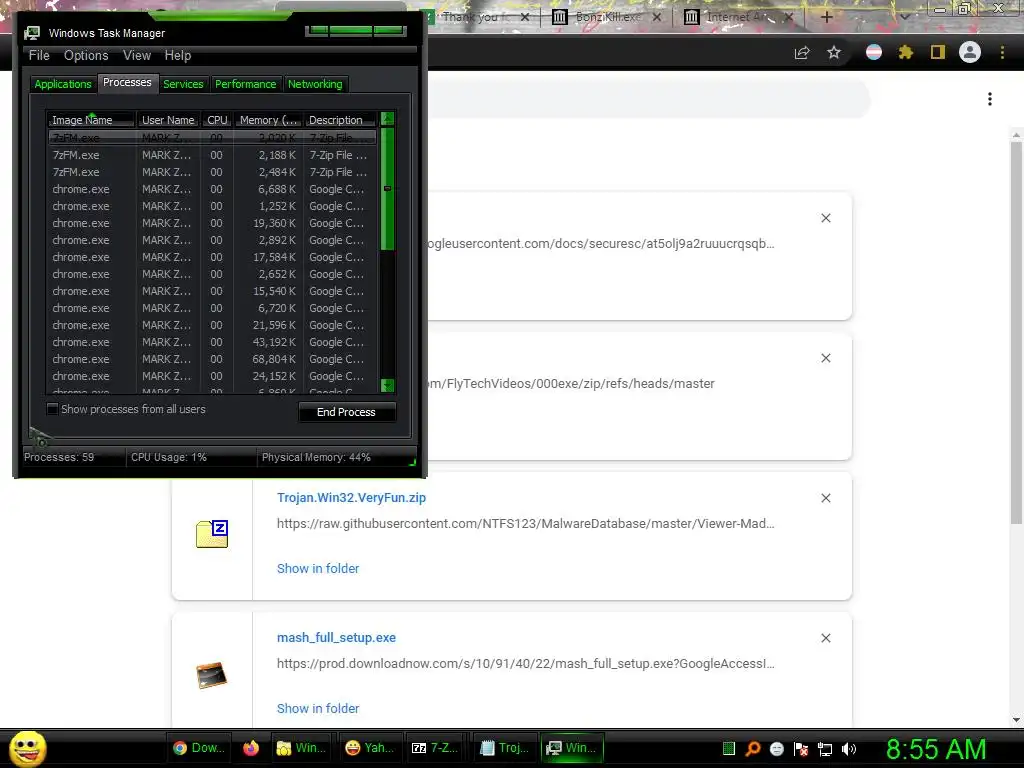Click the Windows Task Manager taskbar button
1024x768 pixels.
click(572, 748)
